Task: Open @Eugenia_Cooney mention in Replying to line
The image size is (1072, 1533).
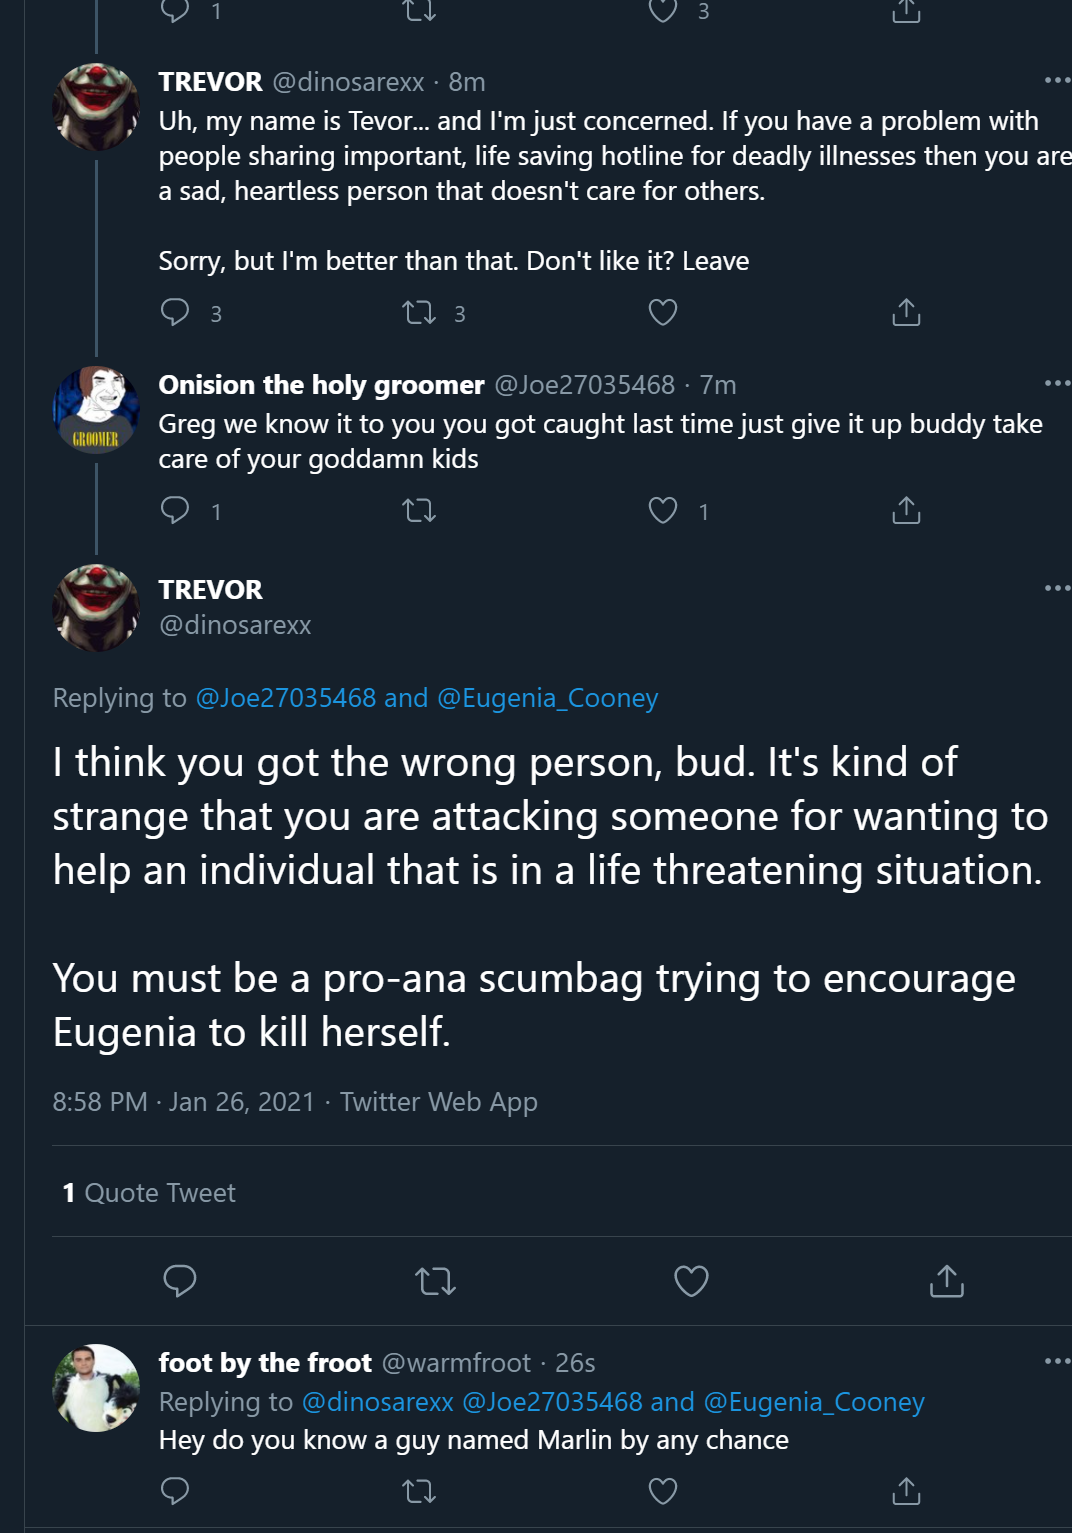Action: pos(548,698)
